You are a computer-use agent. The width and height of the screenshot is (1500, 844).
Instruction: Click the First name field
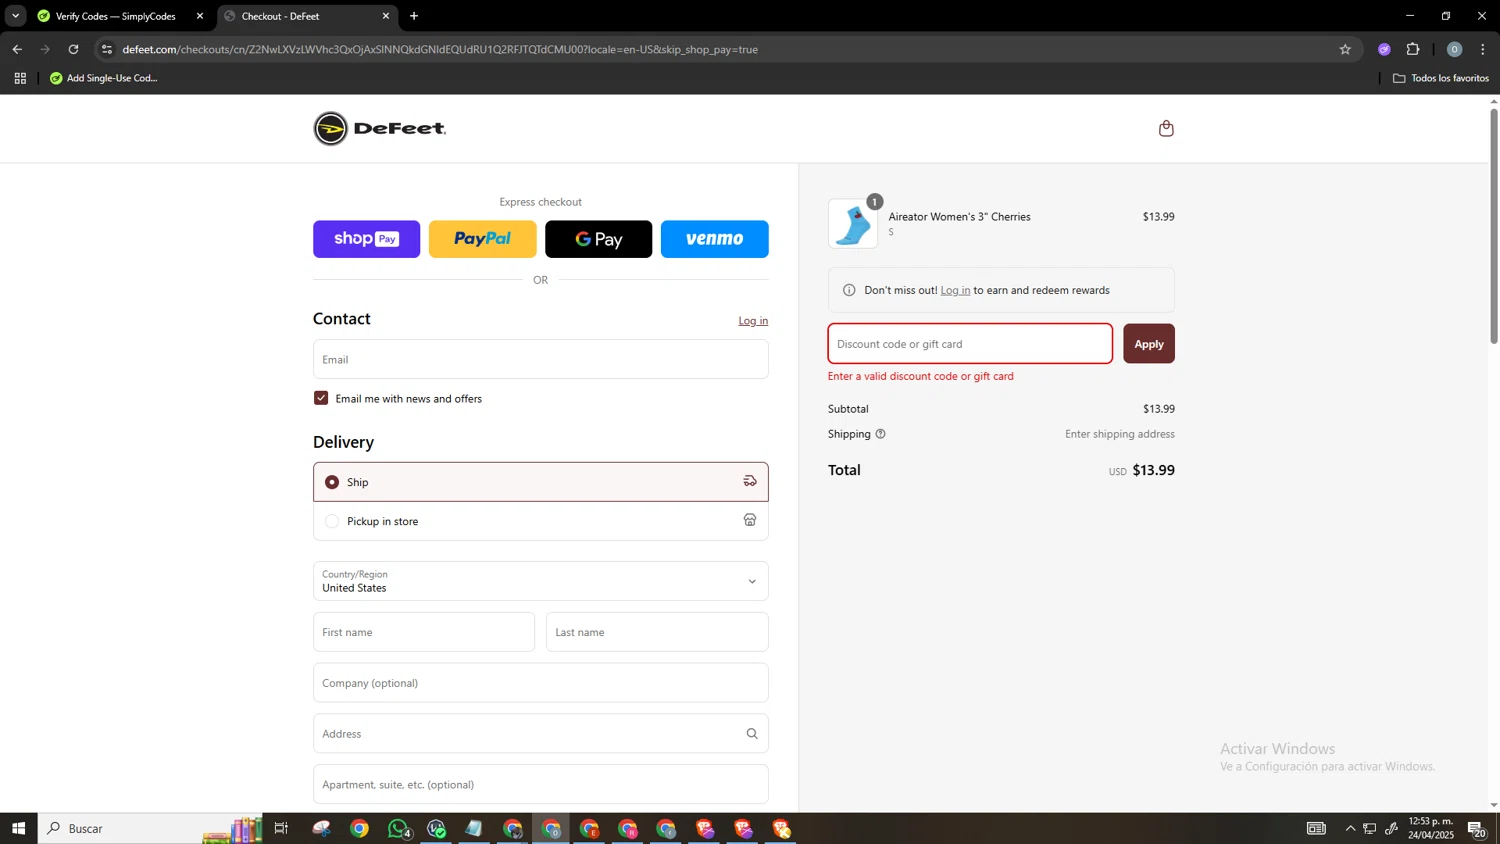coord(424,632)
